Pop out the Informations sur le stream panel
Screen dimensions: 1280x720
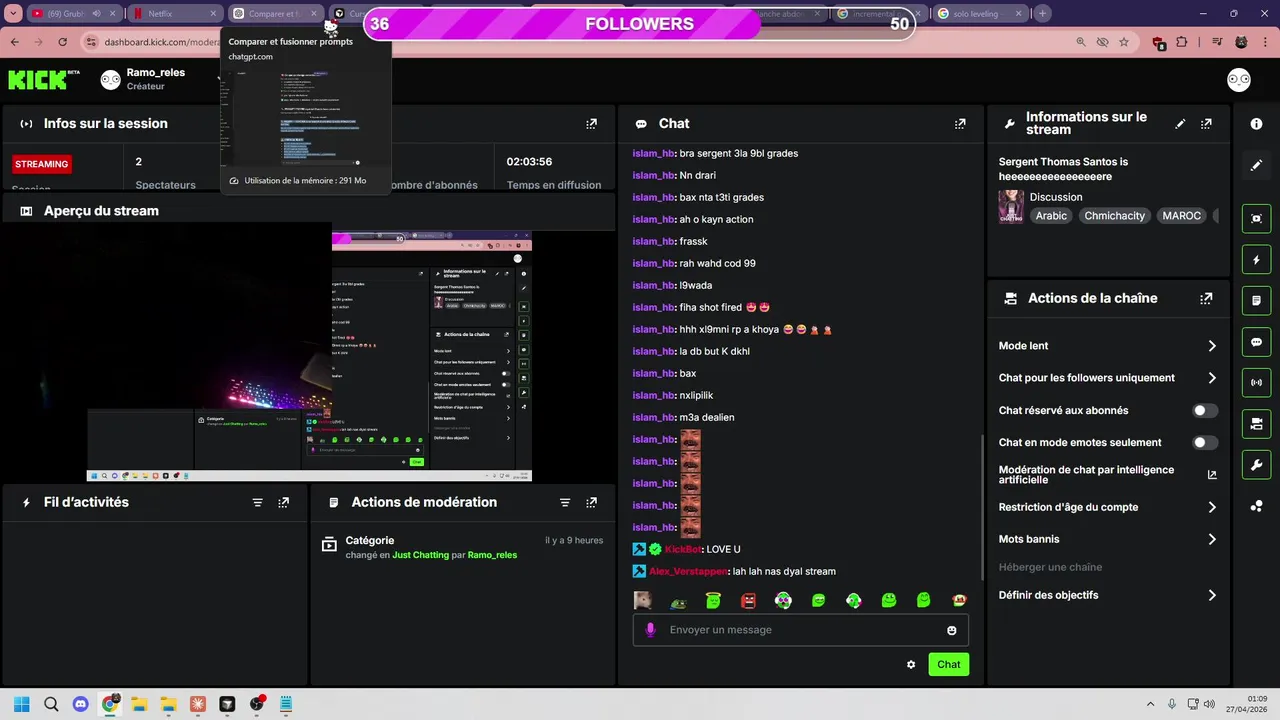tap(1206, 124)
